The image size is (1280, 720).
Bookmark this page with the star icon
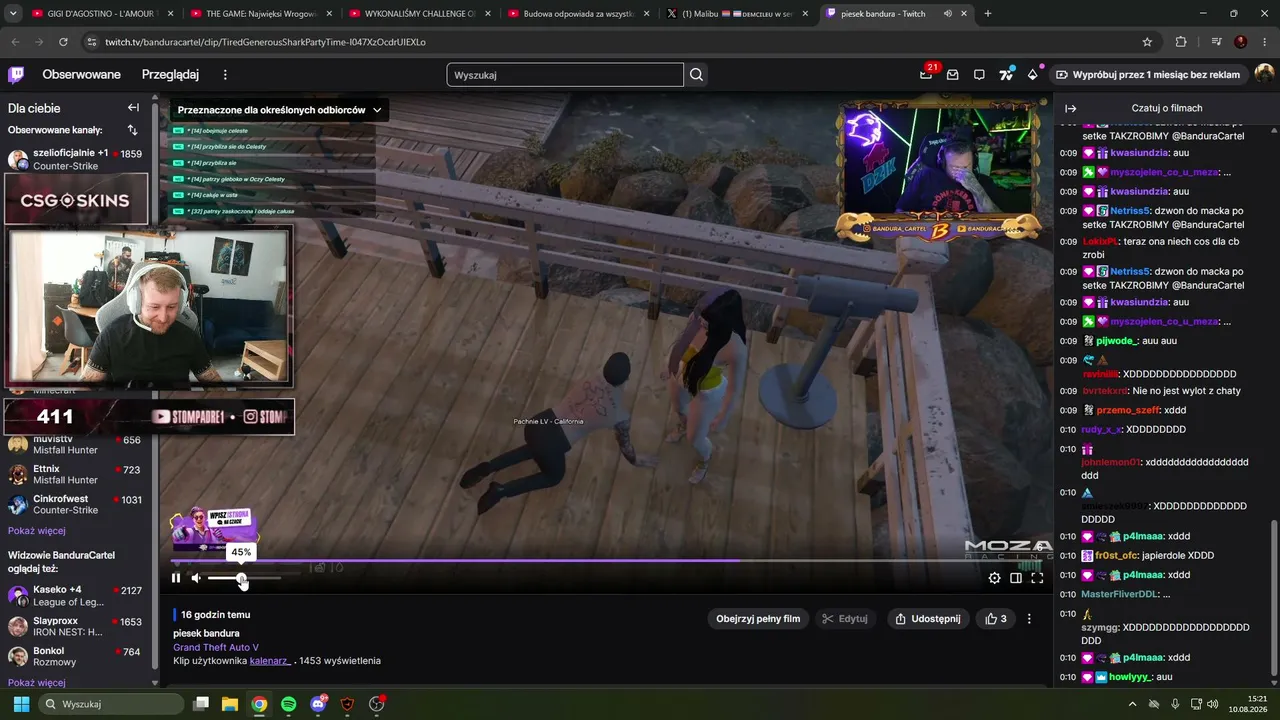[x=1147, y=42]
